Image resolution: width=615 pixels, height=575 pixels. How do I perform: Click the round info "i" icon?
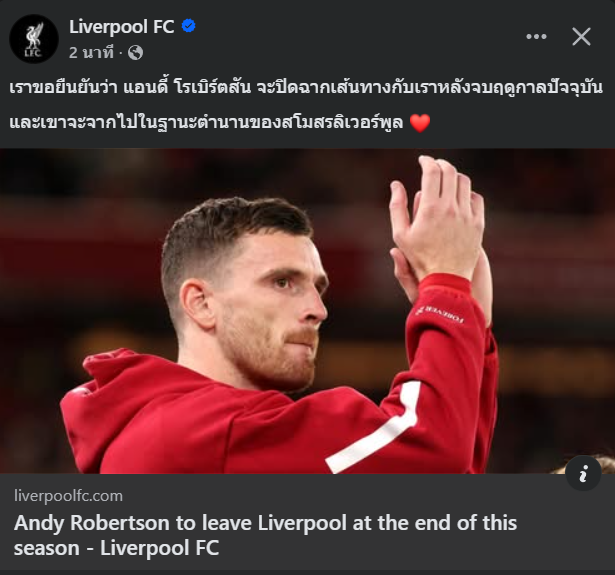583,473
